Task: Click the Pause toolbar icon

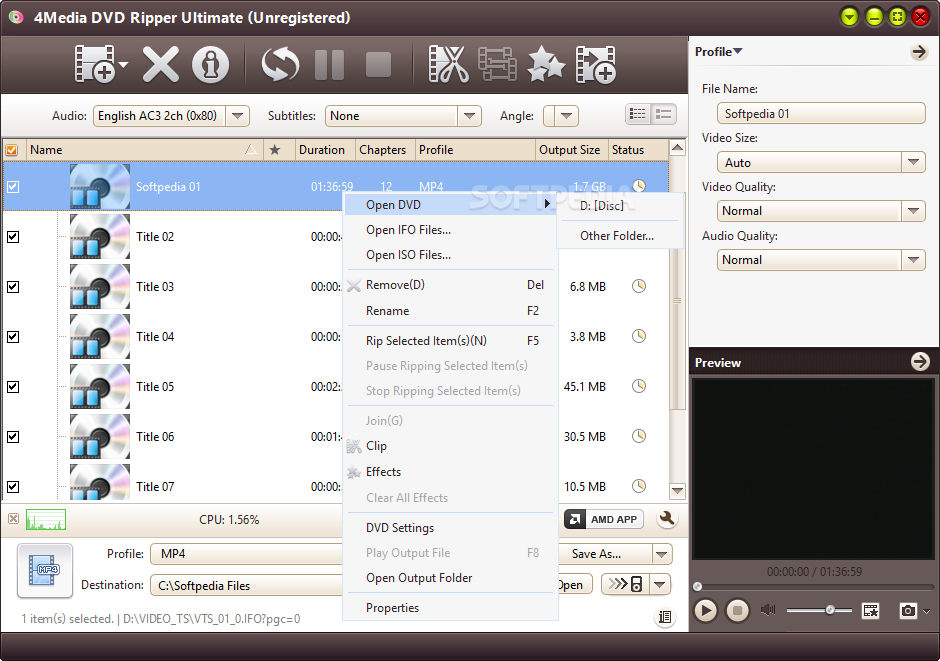Action: click(329, 65)
